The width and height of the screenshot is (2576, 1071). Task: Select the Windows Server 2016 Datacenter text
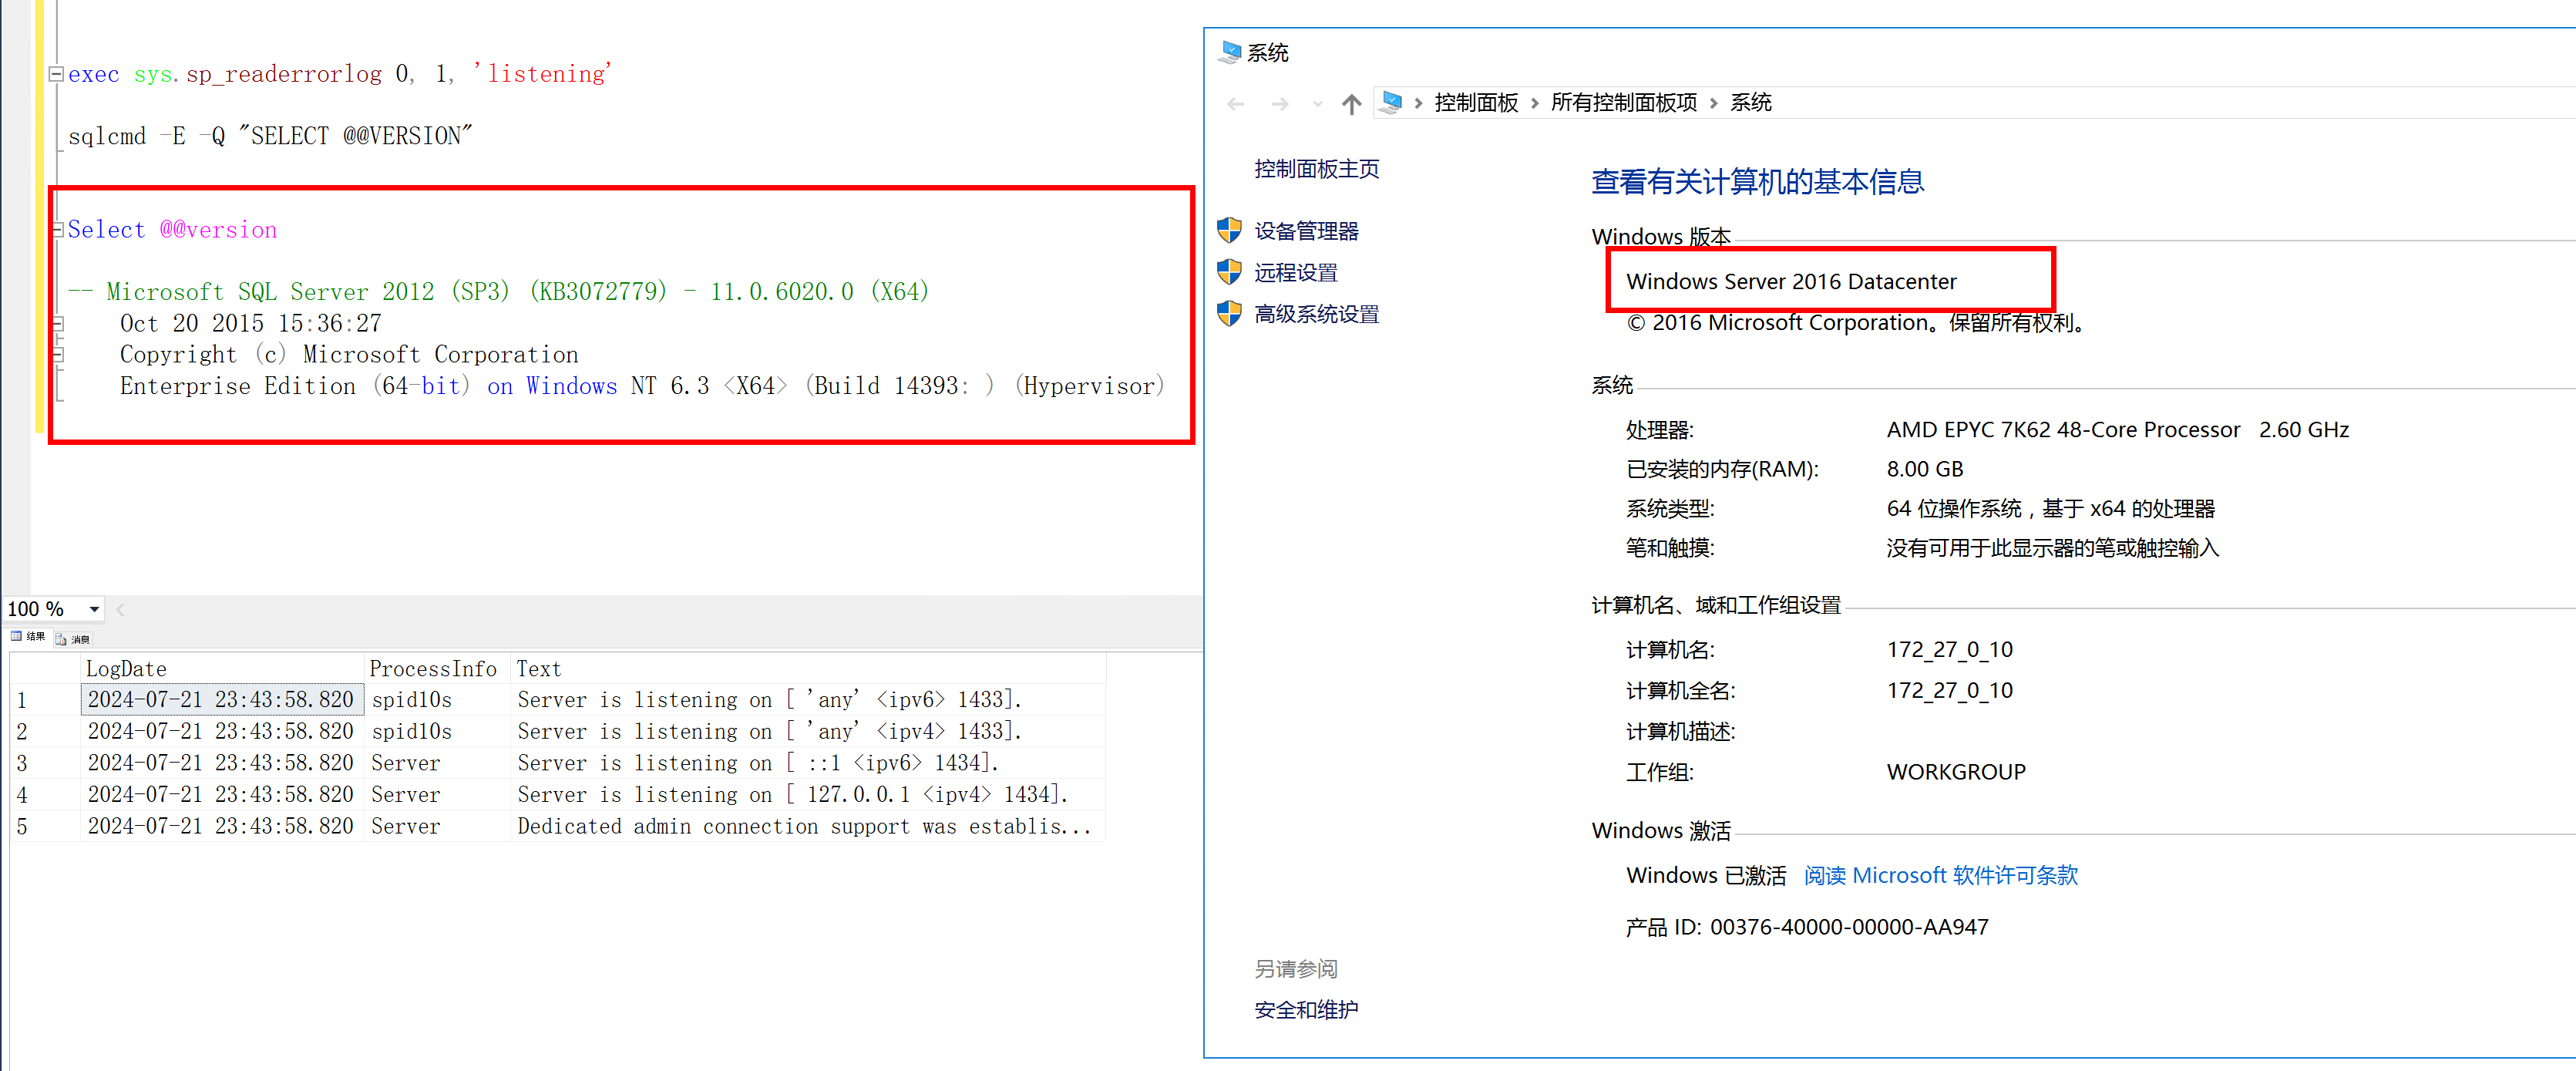[x=1791, y=281]
